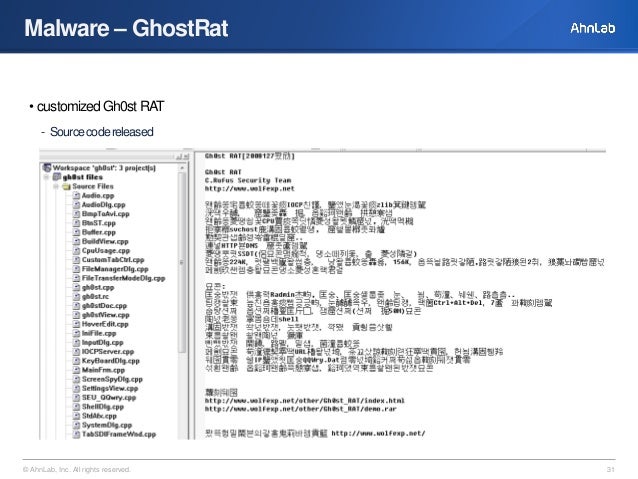Open FileManagerDlg.cpp file
The height and width of the screenshot is (479, 638).
pyautogui.click(x=115, y=269)
